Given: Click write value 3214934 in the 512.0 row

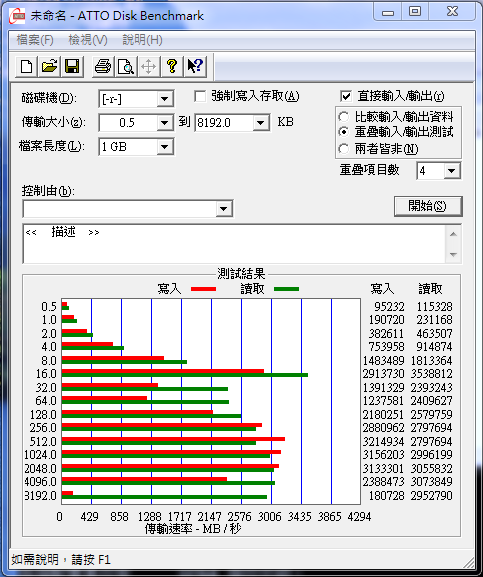Looking at the screenshot, I should click(x=384, y=441).
